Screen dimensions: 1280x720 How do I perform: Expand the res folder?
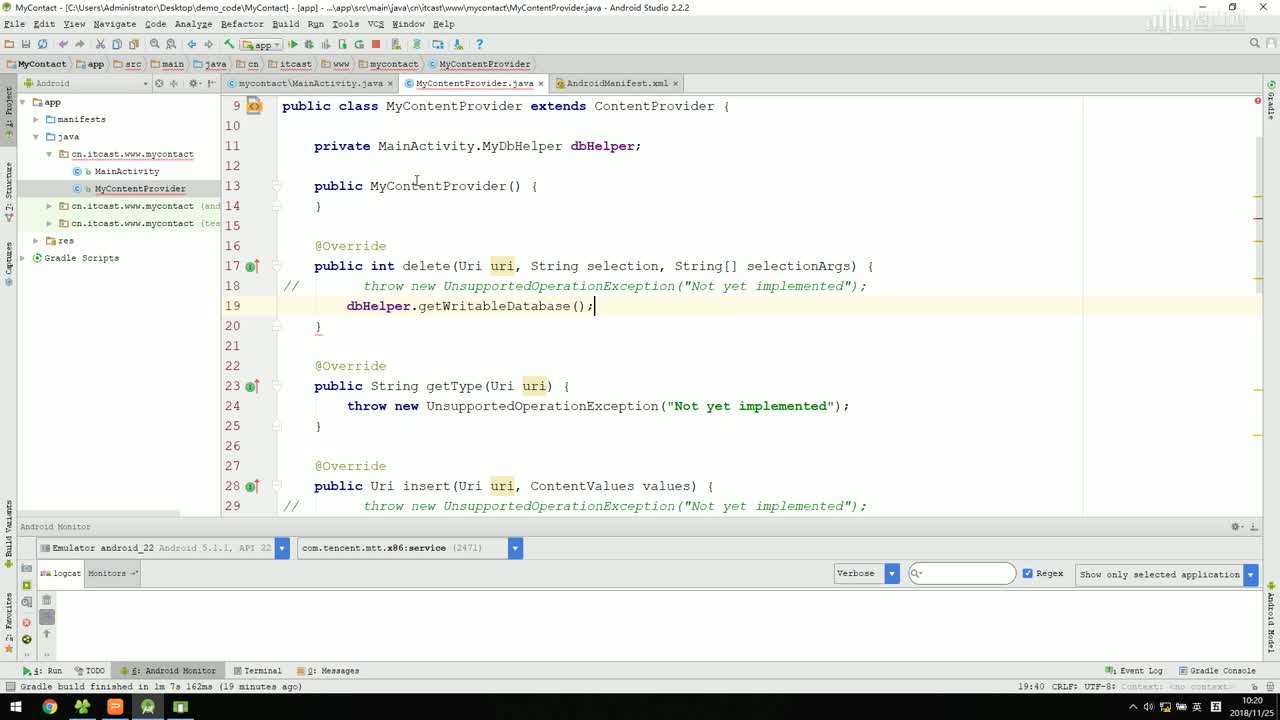(36, 240)
